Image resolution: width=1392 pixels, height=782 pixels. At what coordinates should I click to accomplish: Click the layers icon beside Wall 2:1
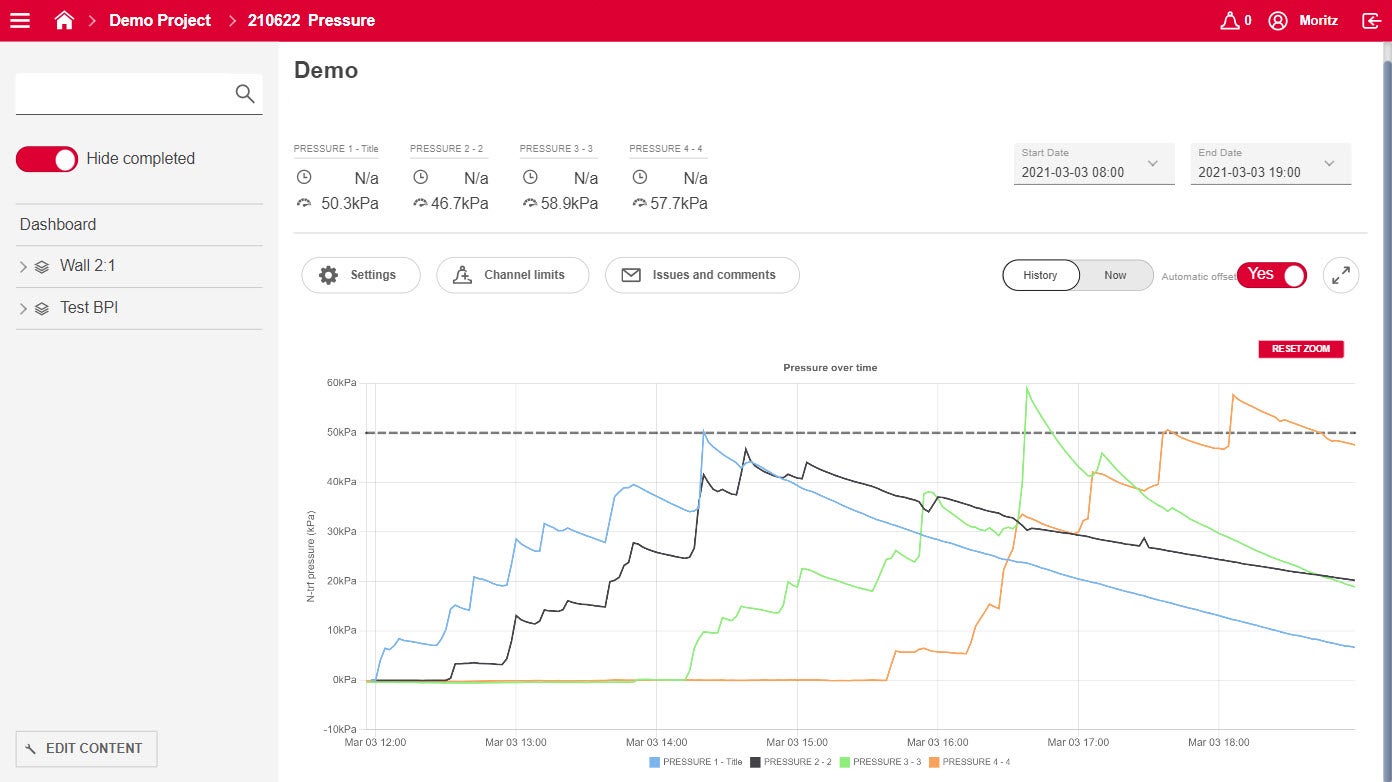42,267
